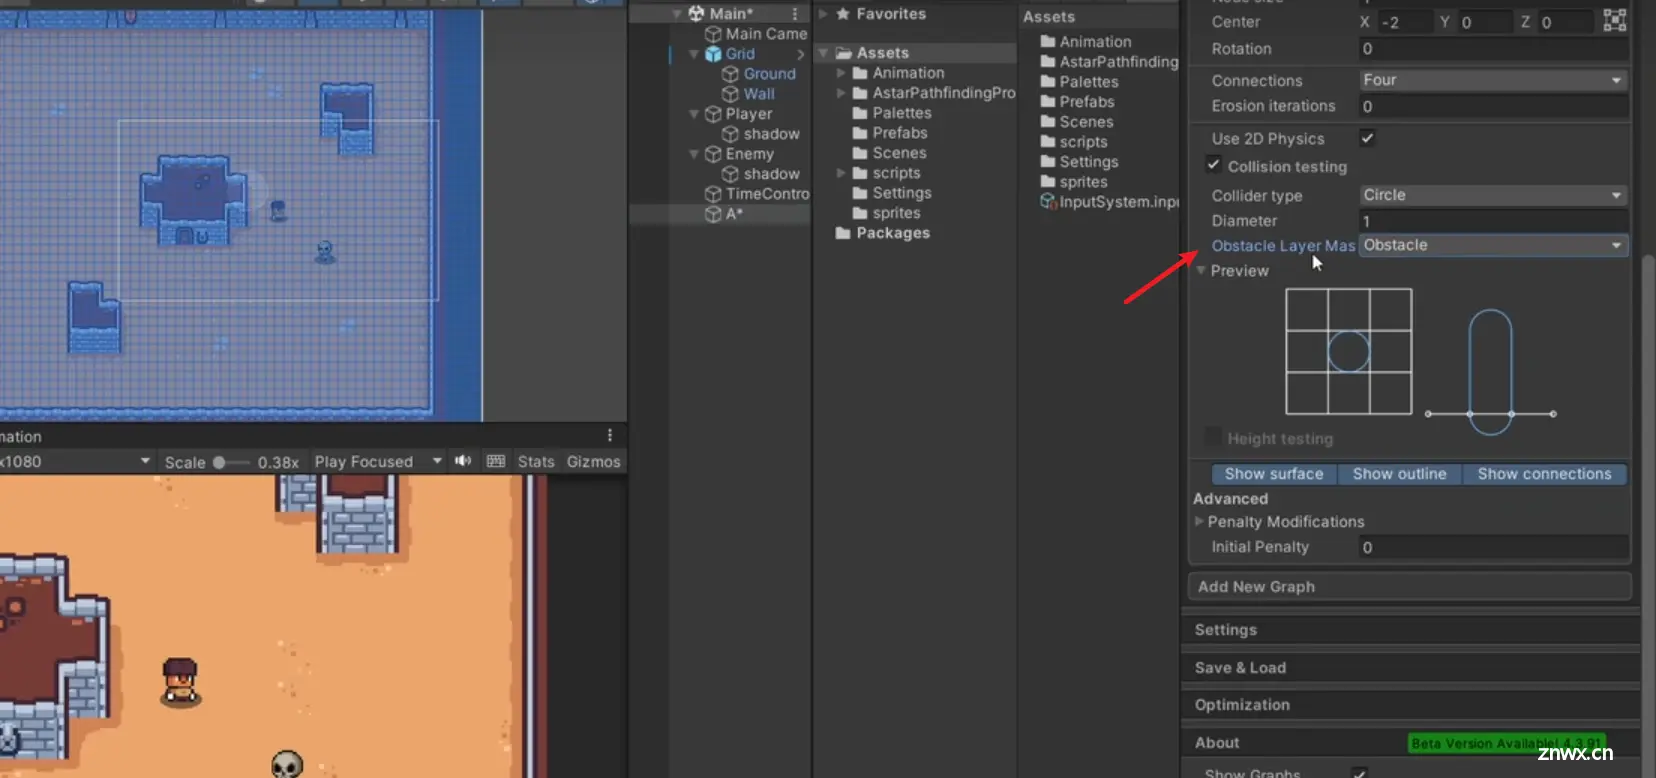Open the Save & Load section
1656x778 pixels.
point(1410,668)
